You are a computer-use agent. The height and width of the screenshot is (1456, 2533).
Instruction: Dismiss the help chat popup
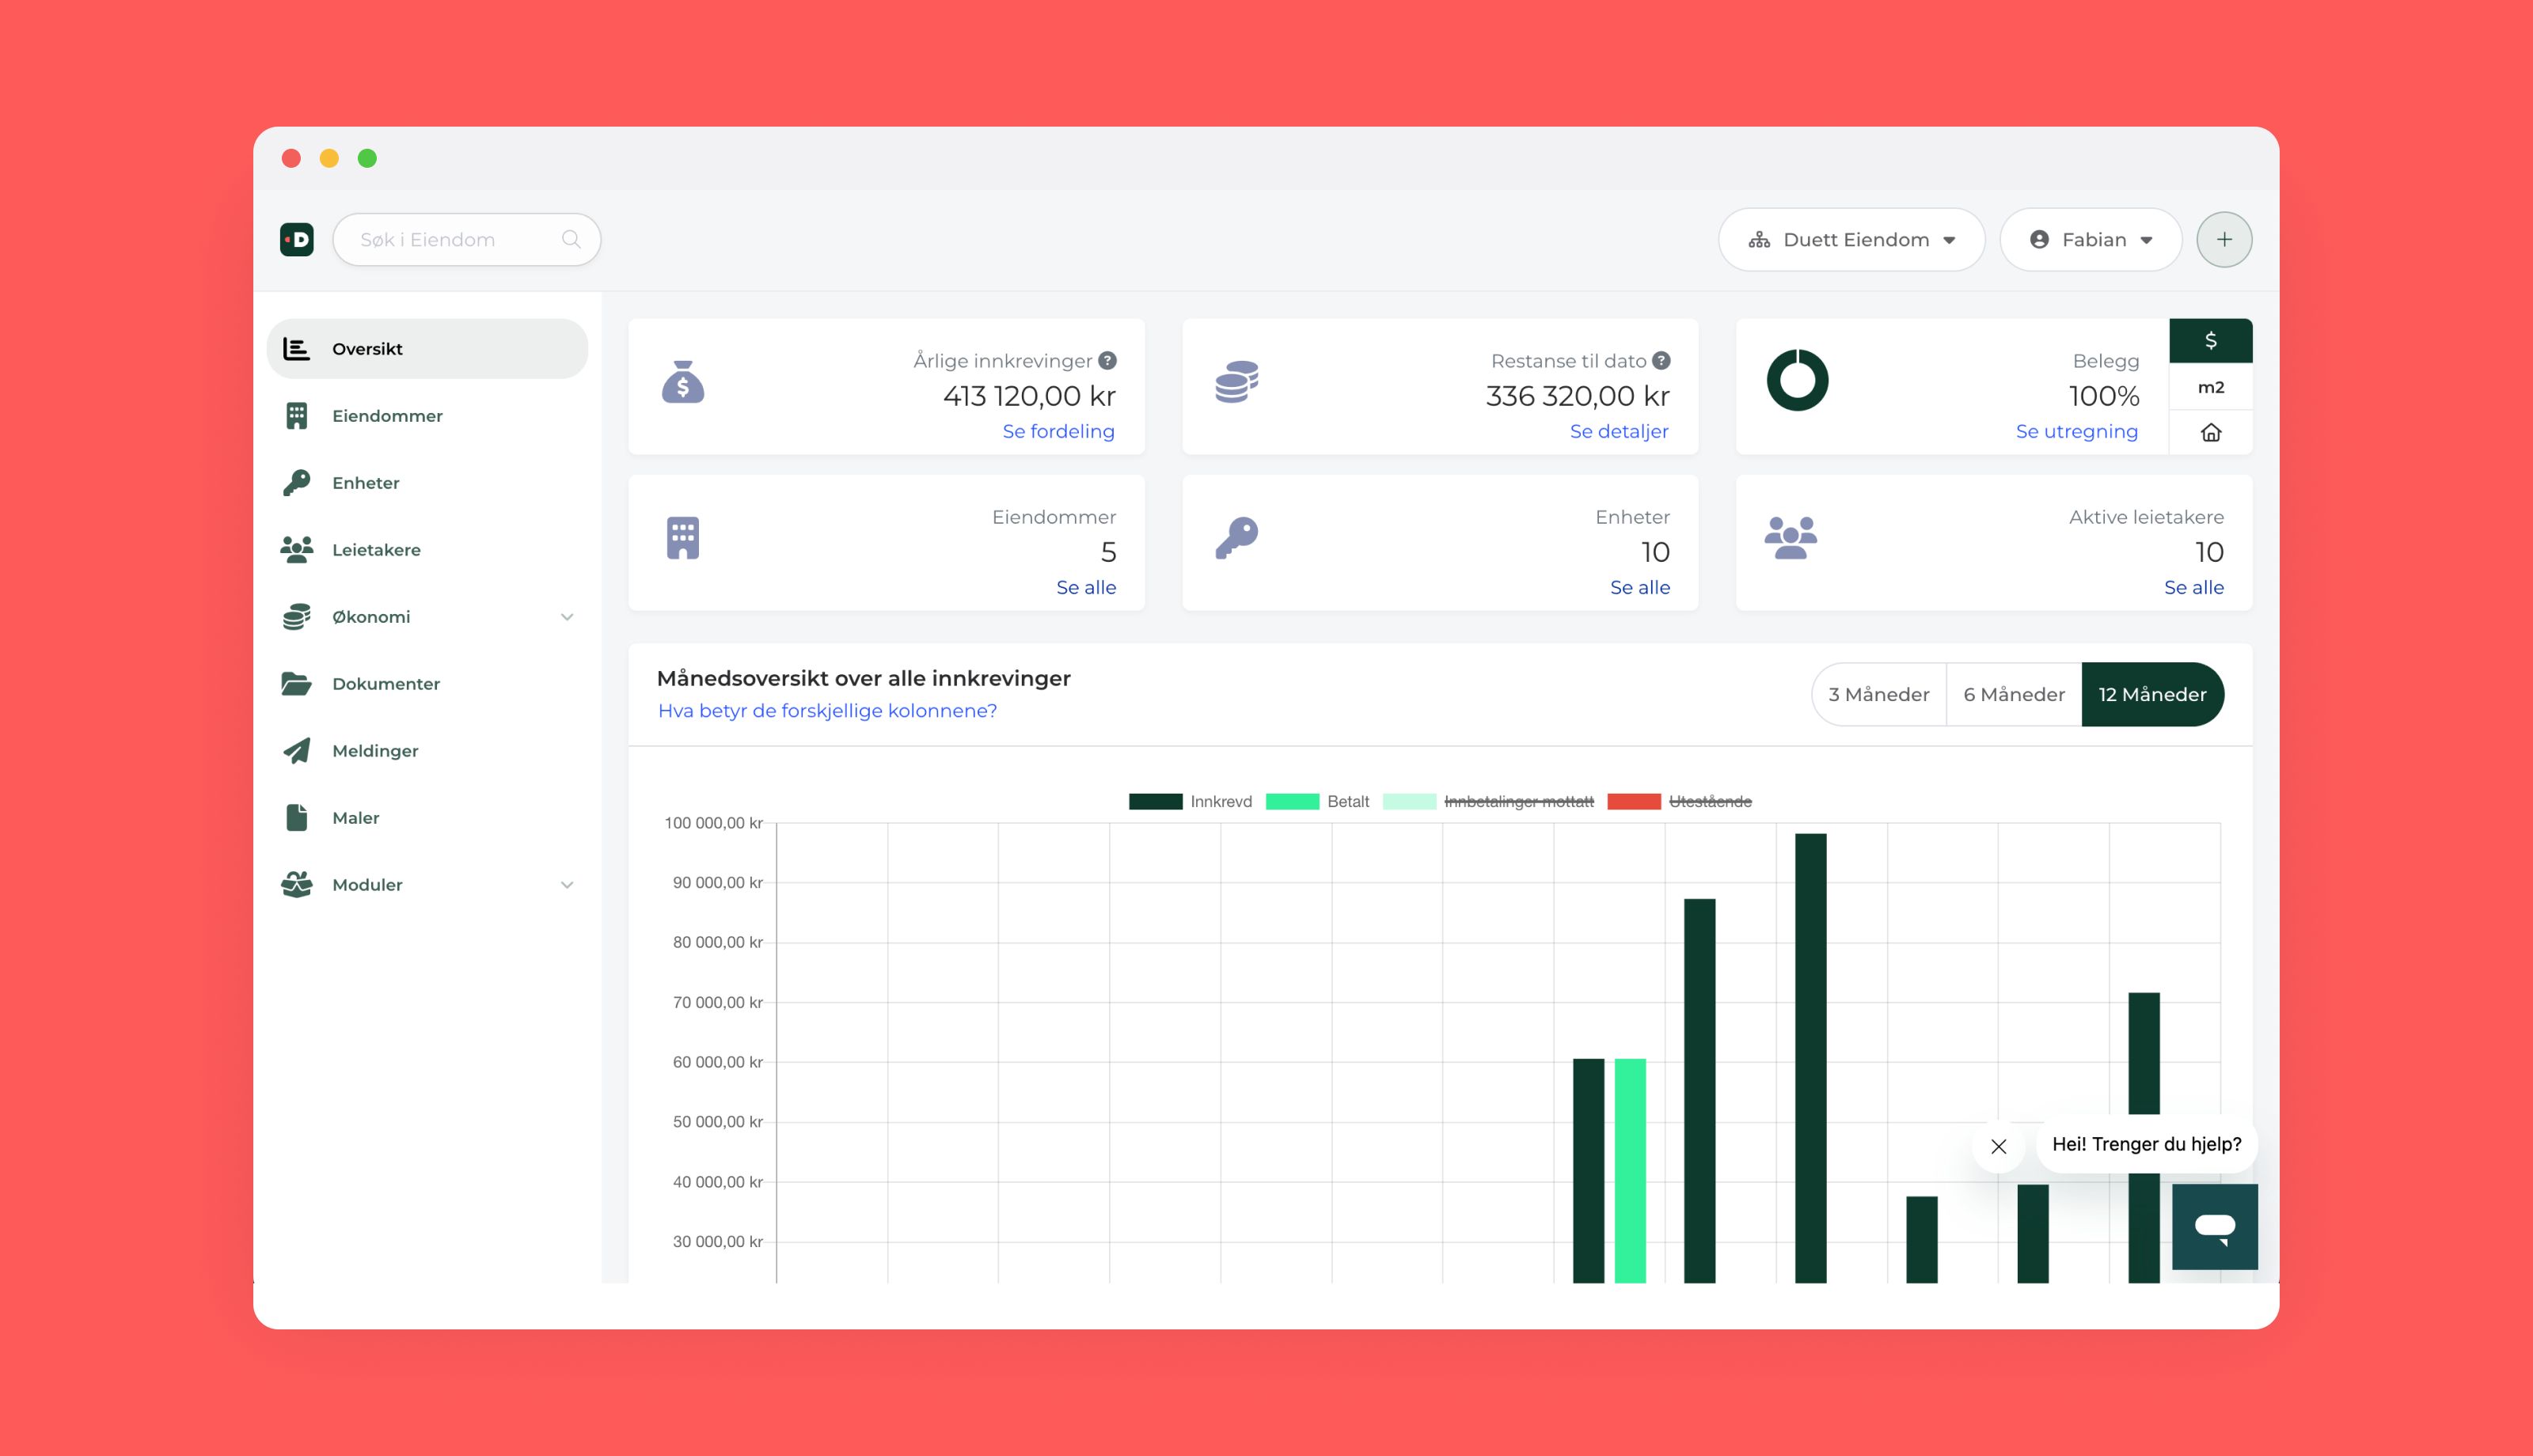[1998, 1146]
